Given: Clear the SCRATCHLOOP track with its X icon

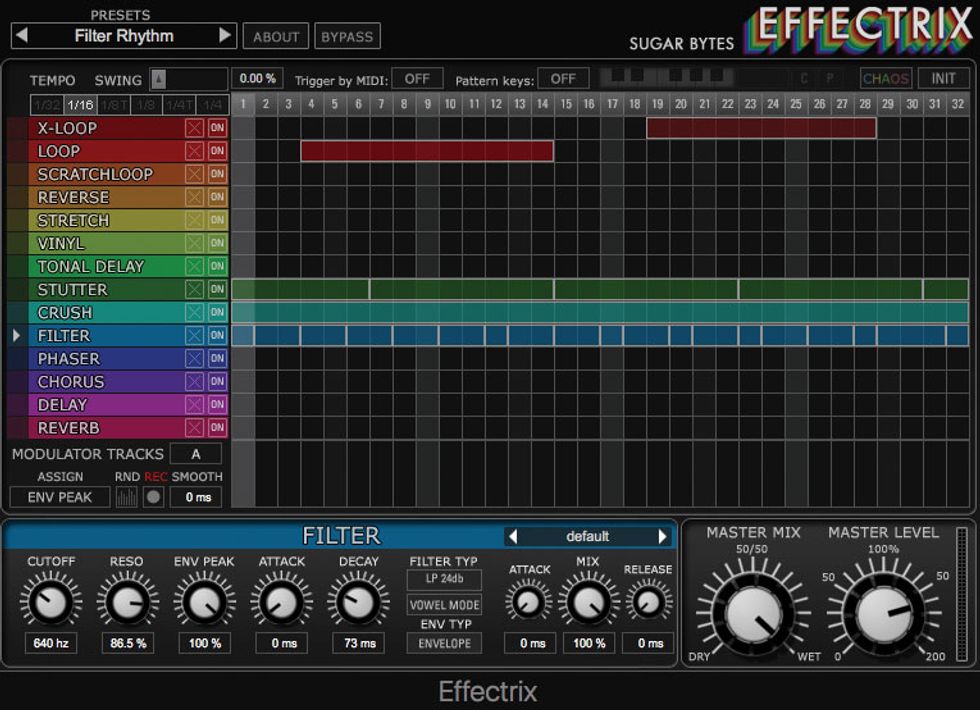Looking at the screenshot, I should [x=194, y=174].
